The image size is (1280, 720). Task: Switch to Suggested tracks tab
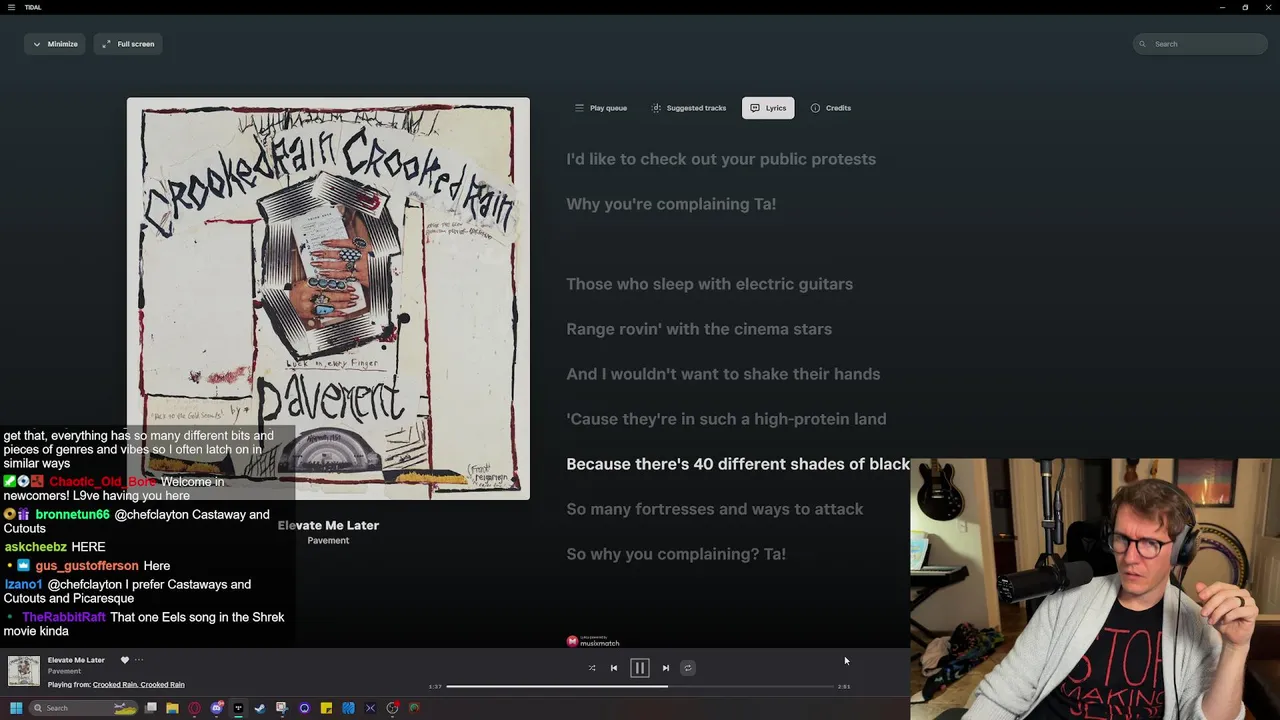point(689,108)
